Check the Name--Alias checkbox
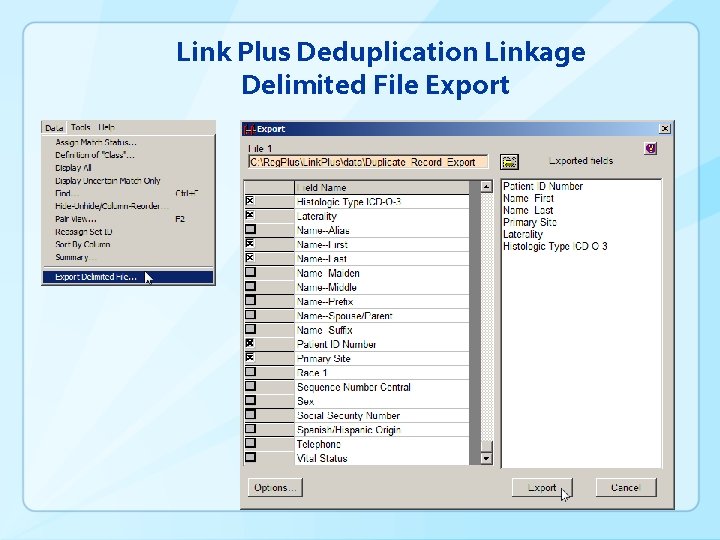This screenshot has height=540, width=720. click(x=250, y=229)
